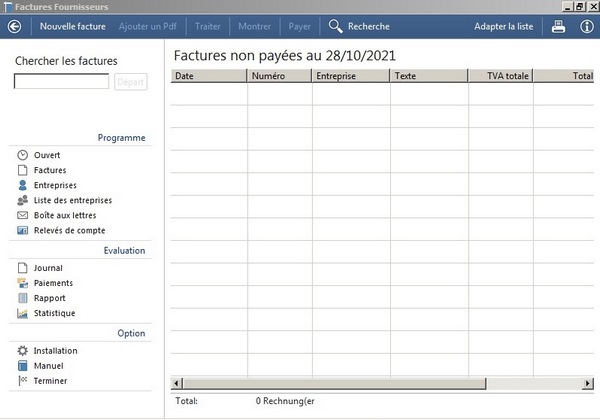
Task: Click Payer in the toolbar
Action: pyautogui.click(x=300, y=26)
